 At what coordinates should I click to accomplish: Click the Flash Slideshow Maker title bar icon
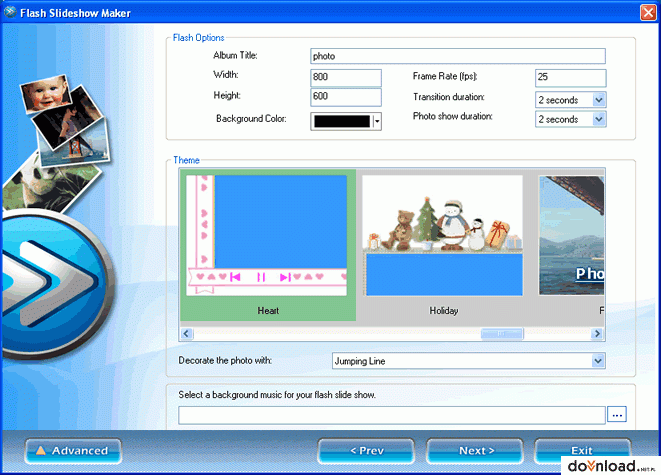(10, 12)
